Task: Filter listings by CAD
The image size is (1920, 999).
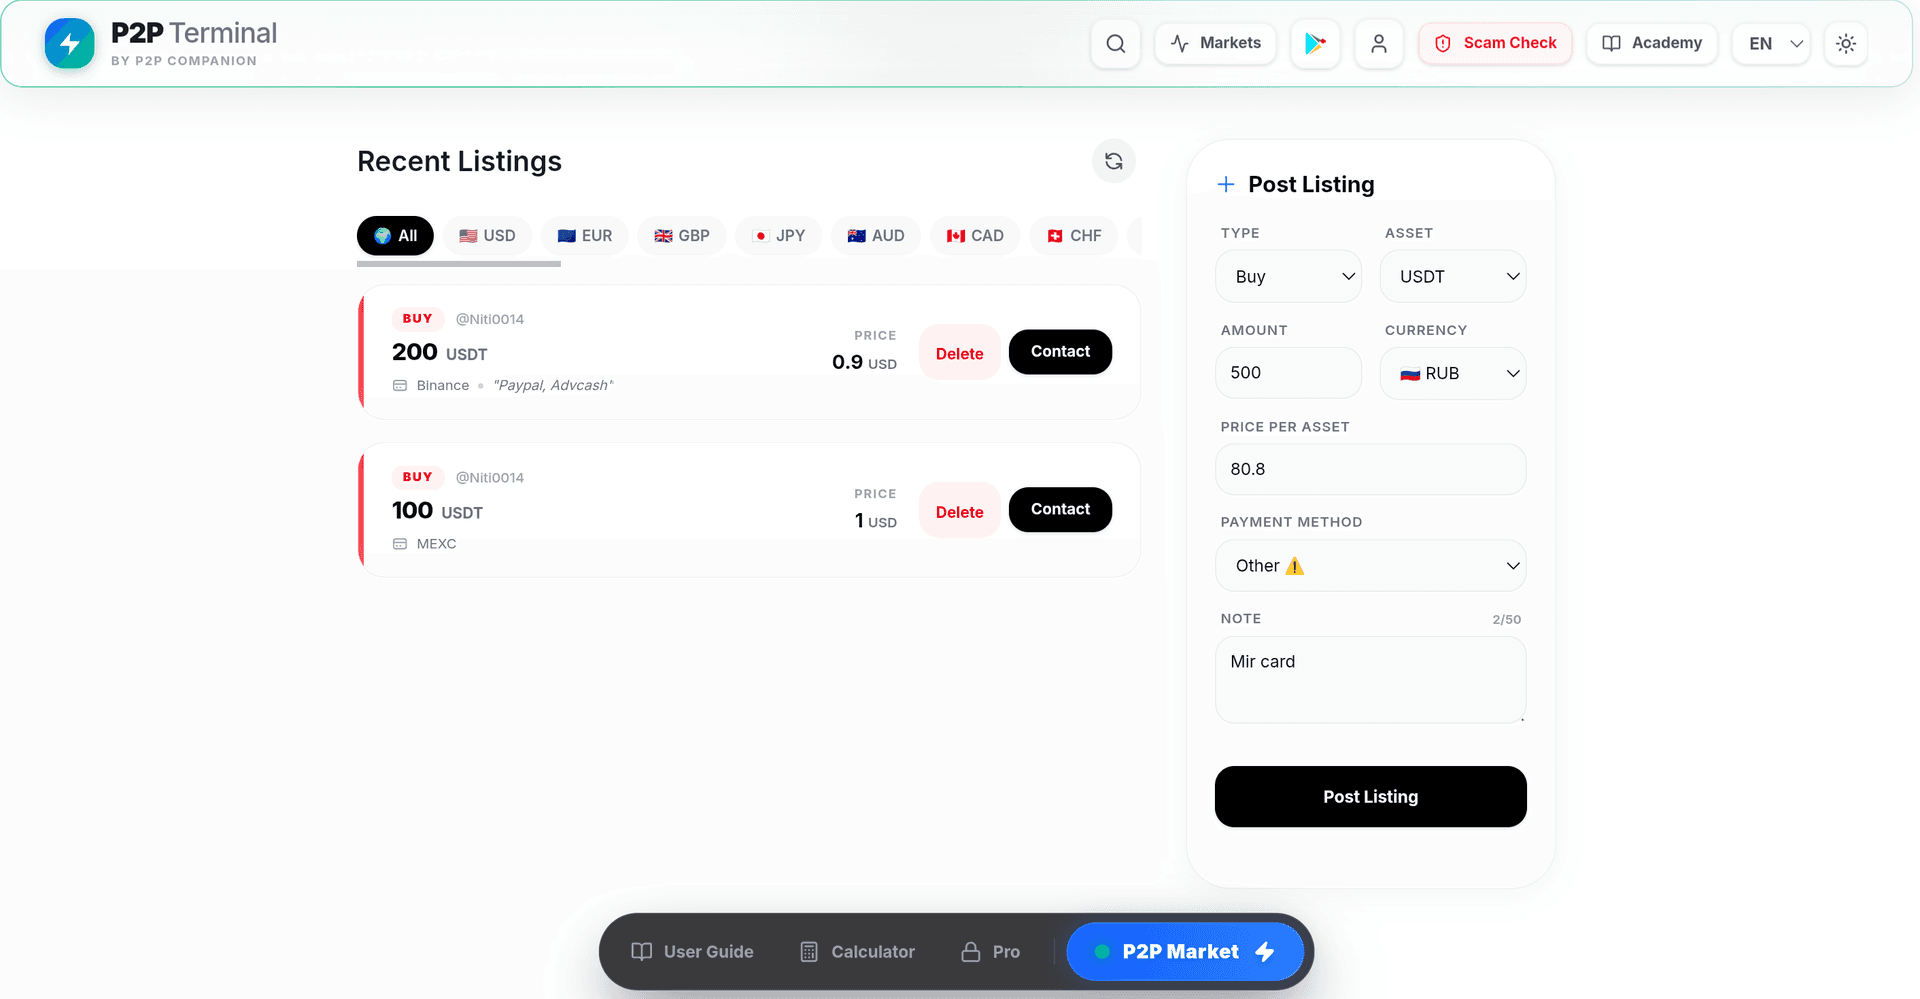Action: (x=975, y=236)
